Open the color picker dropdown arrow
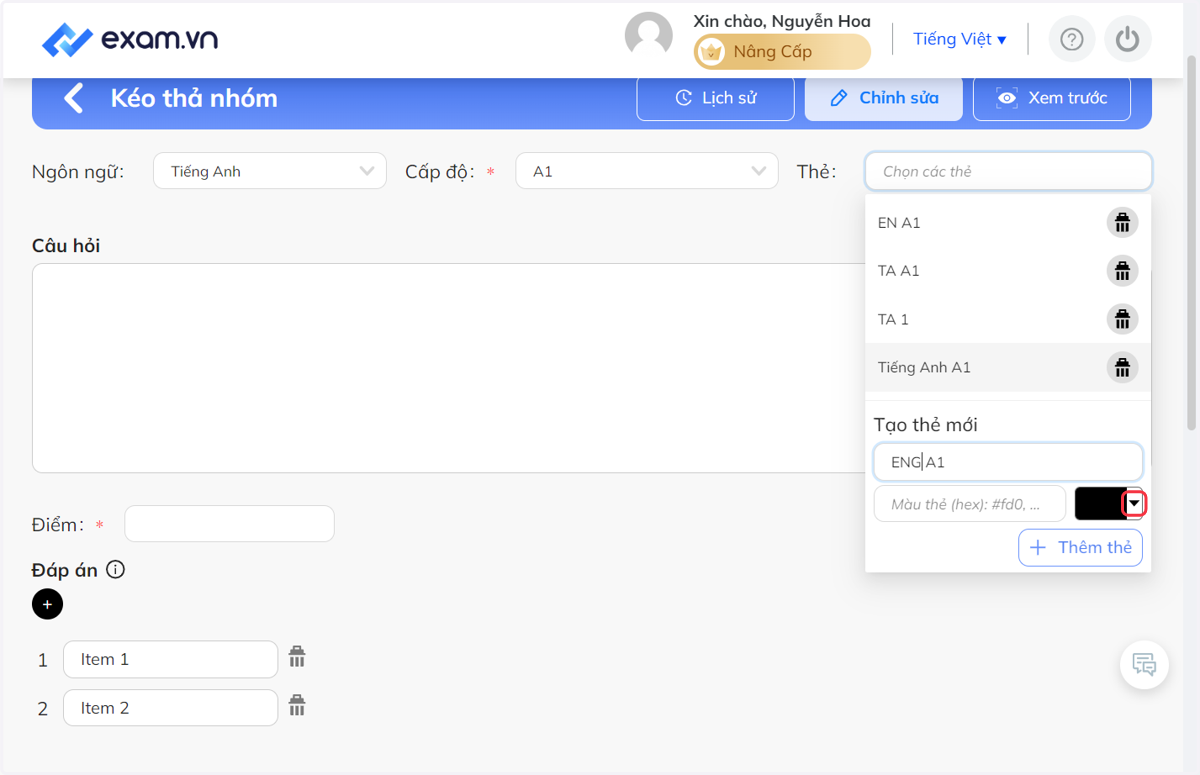The height and width of the screenshot is (775, 1200). point(1134,504)
